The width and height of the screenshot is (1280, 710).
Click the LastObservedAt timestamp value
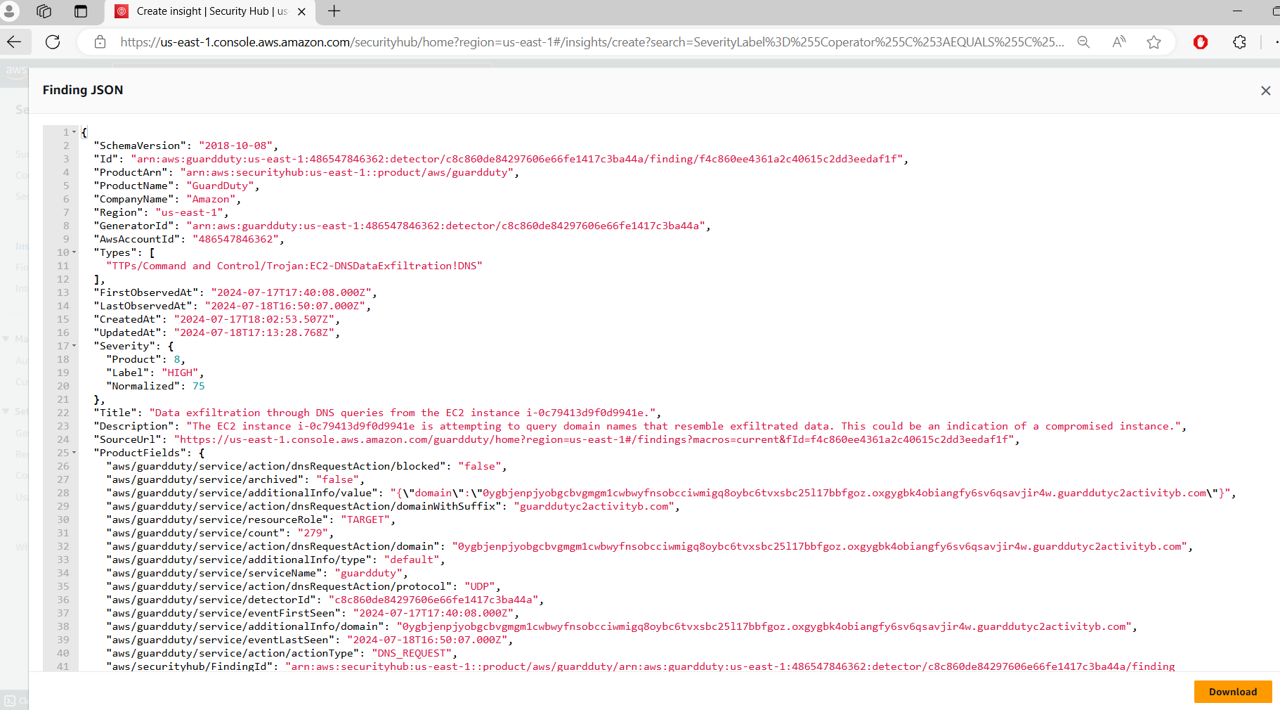285,306
